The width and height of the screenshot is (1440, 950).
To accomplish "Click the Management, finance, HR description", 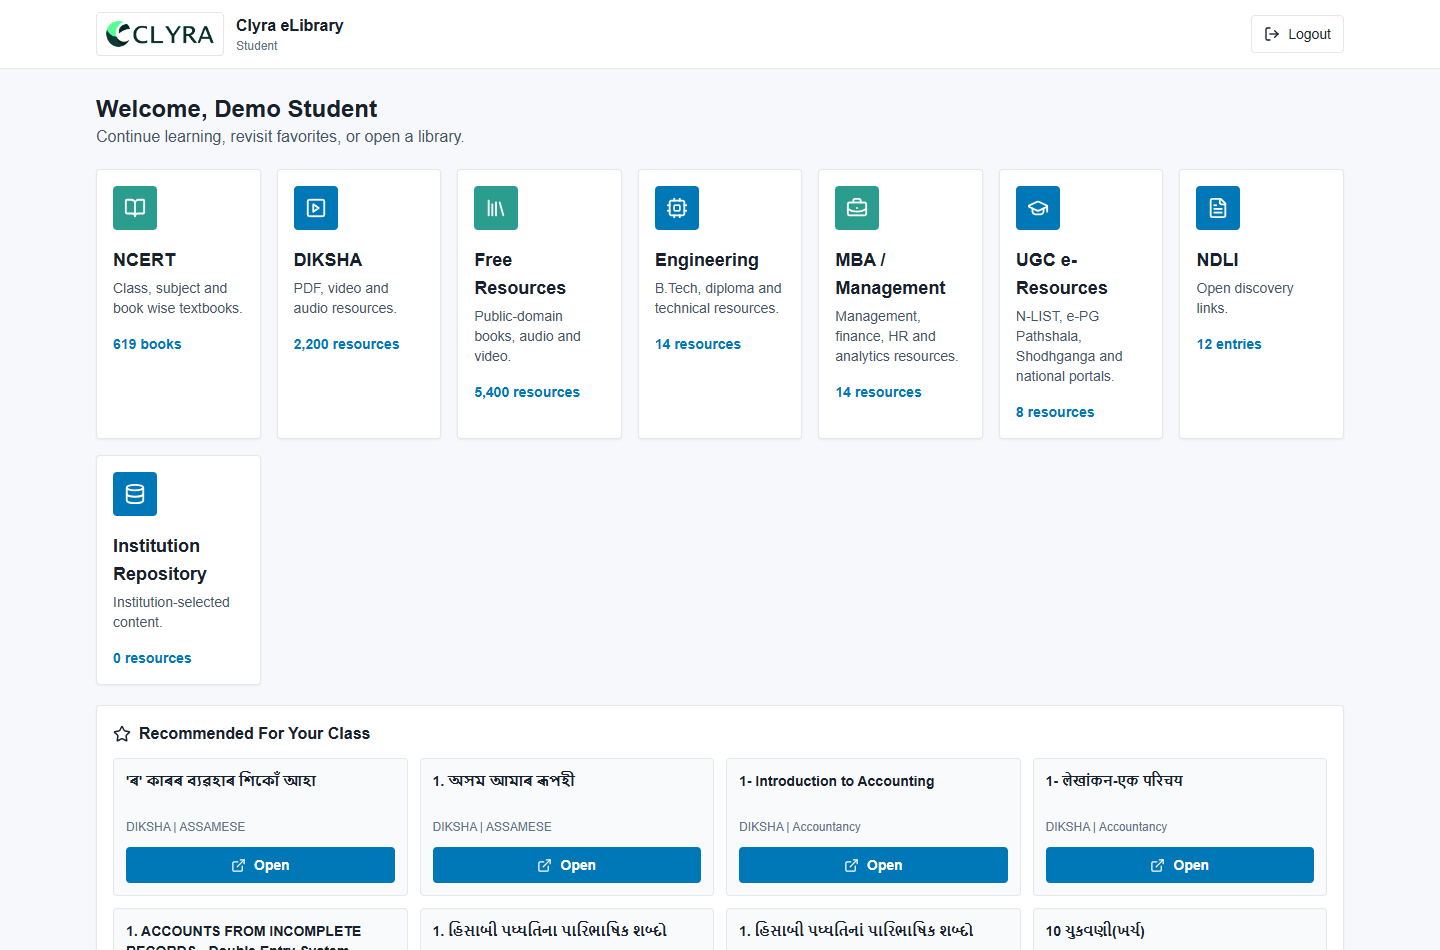I will [897, 336].
